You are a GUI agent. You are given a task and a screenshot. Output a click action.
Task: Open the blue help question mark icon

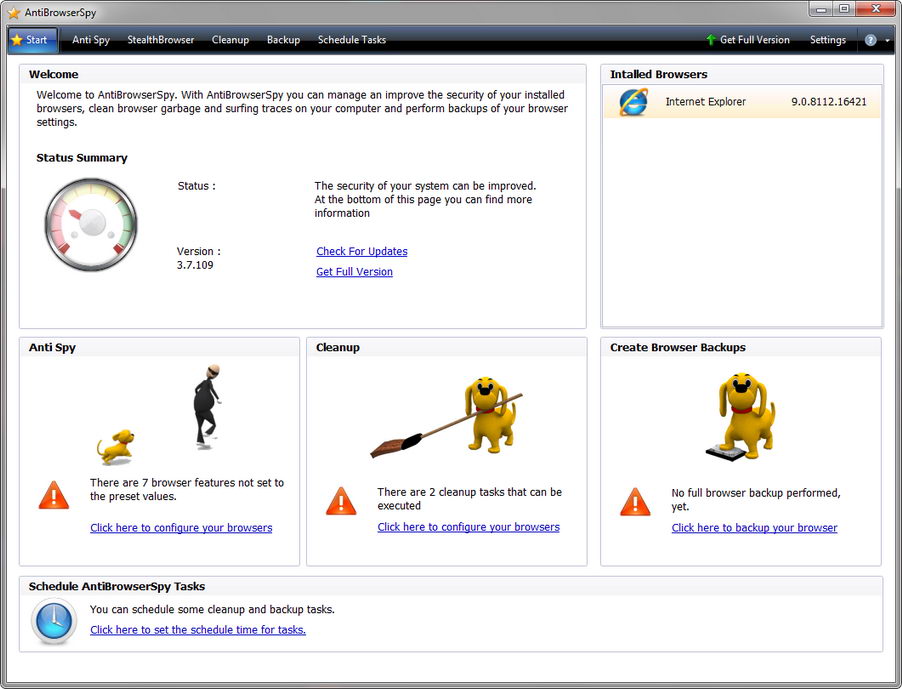click(x=870, y=40)
